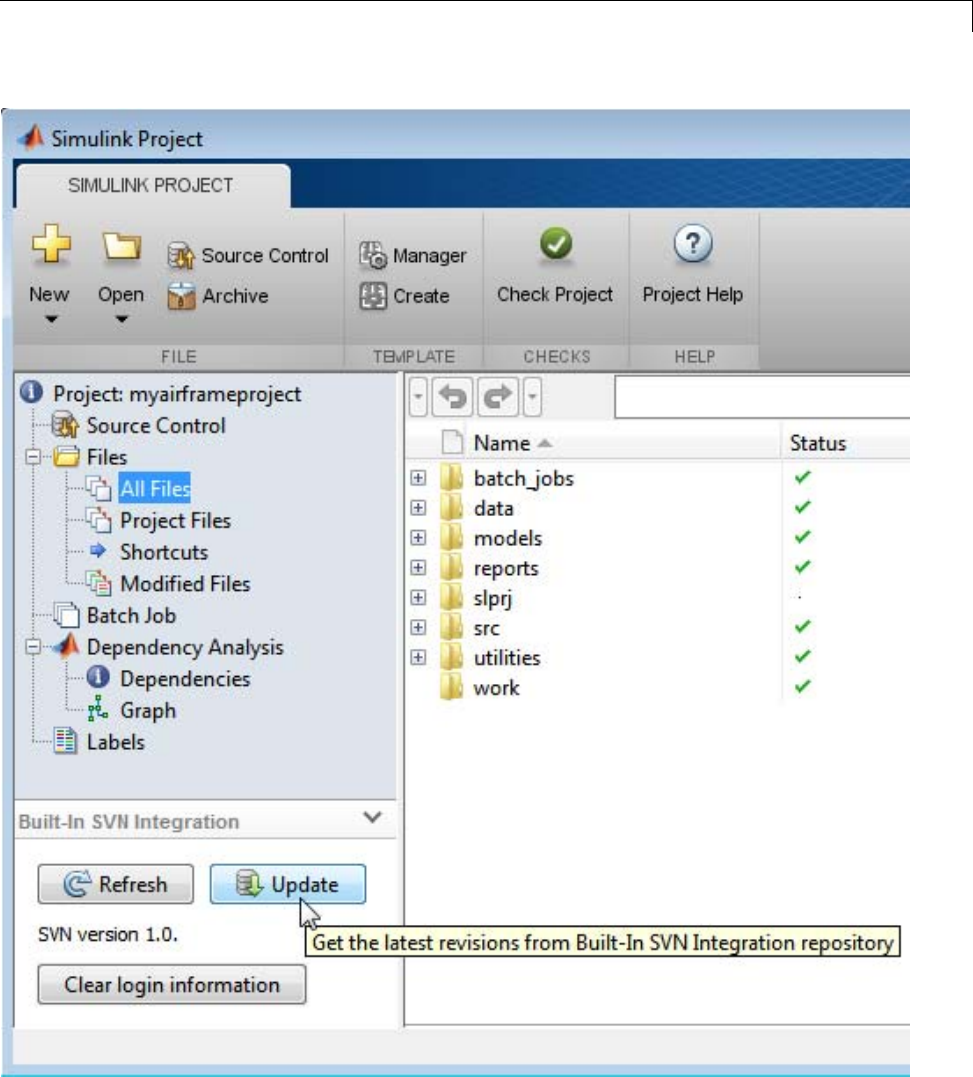
Task: Click the data folder icon
Action: (x=451, y=508)
